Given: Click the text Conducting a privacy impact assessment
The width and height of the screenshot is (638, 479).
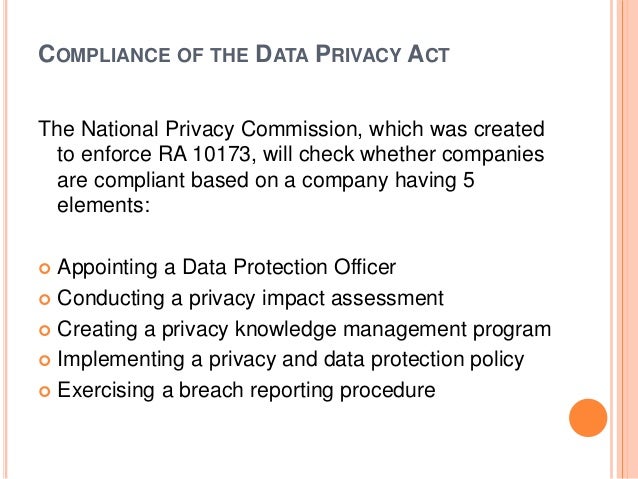Looking at the screenshot, I should coord(250,298).
